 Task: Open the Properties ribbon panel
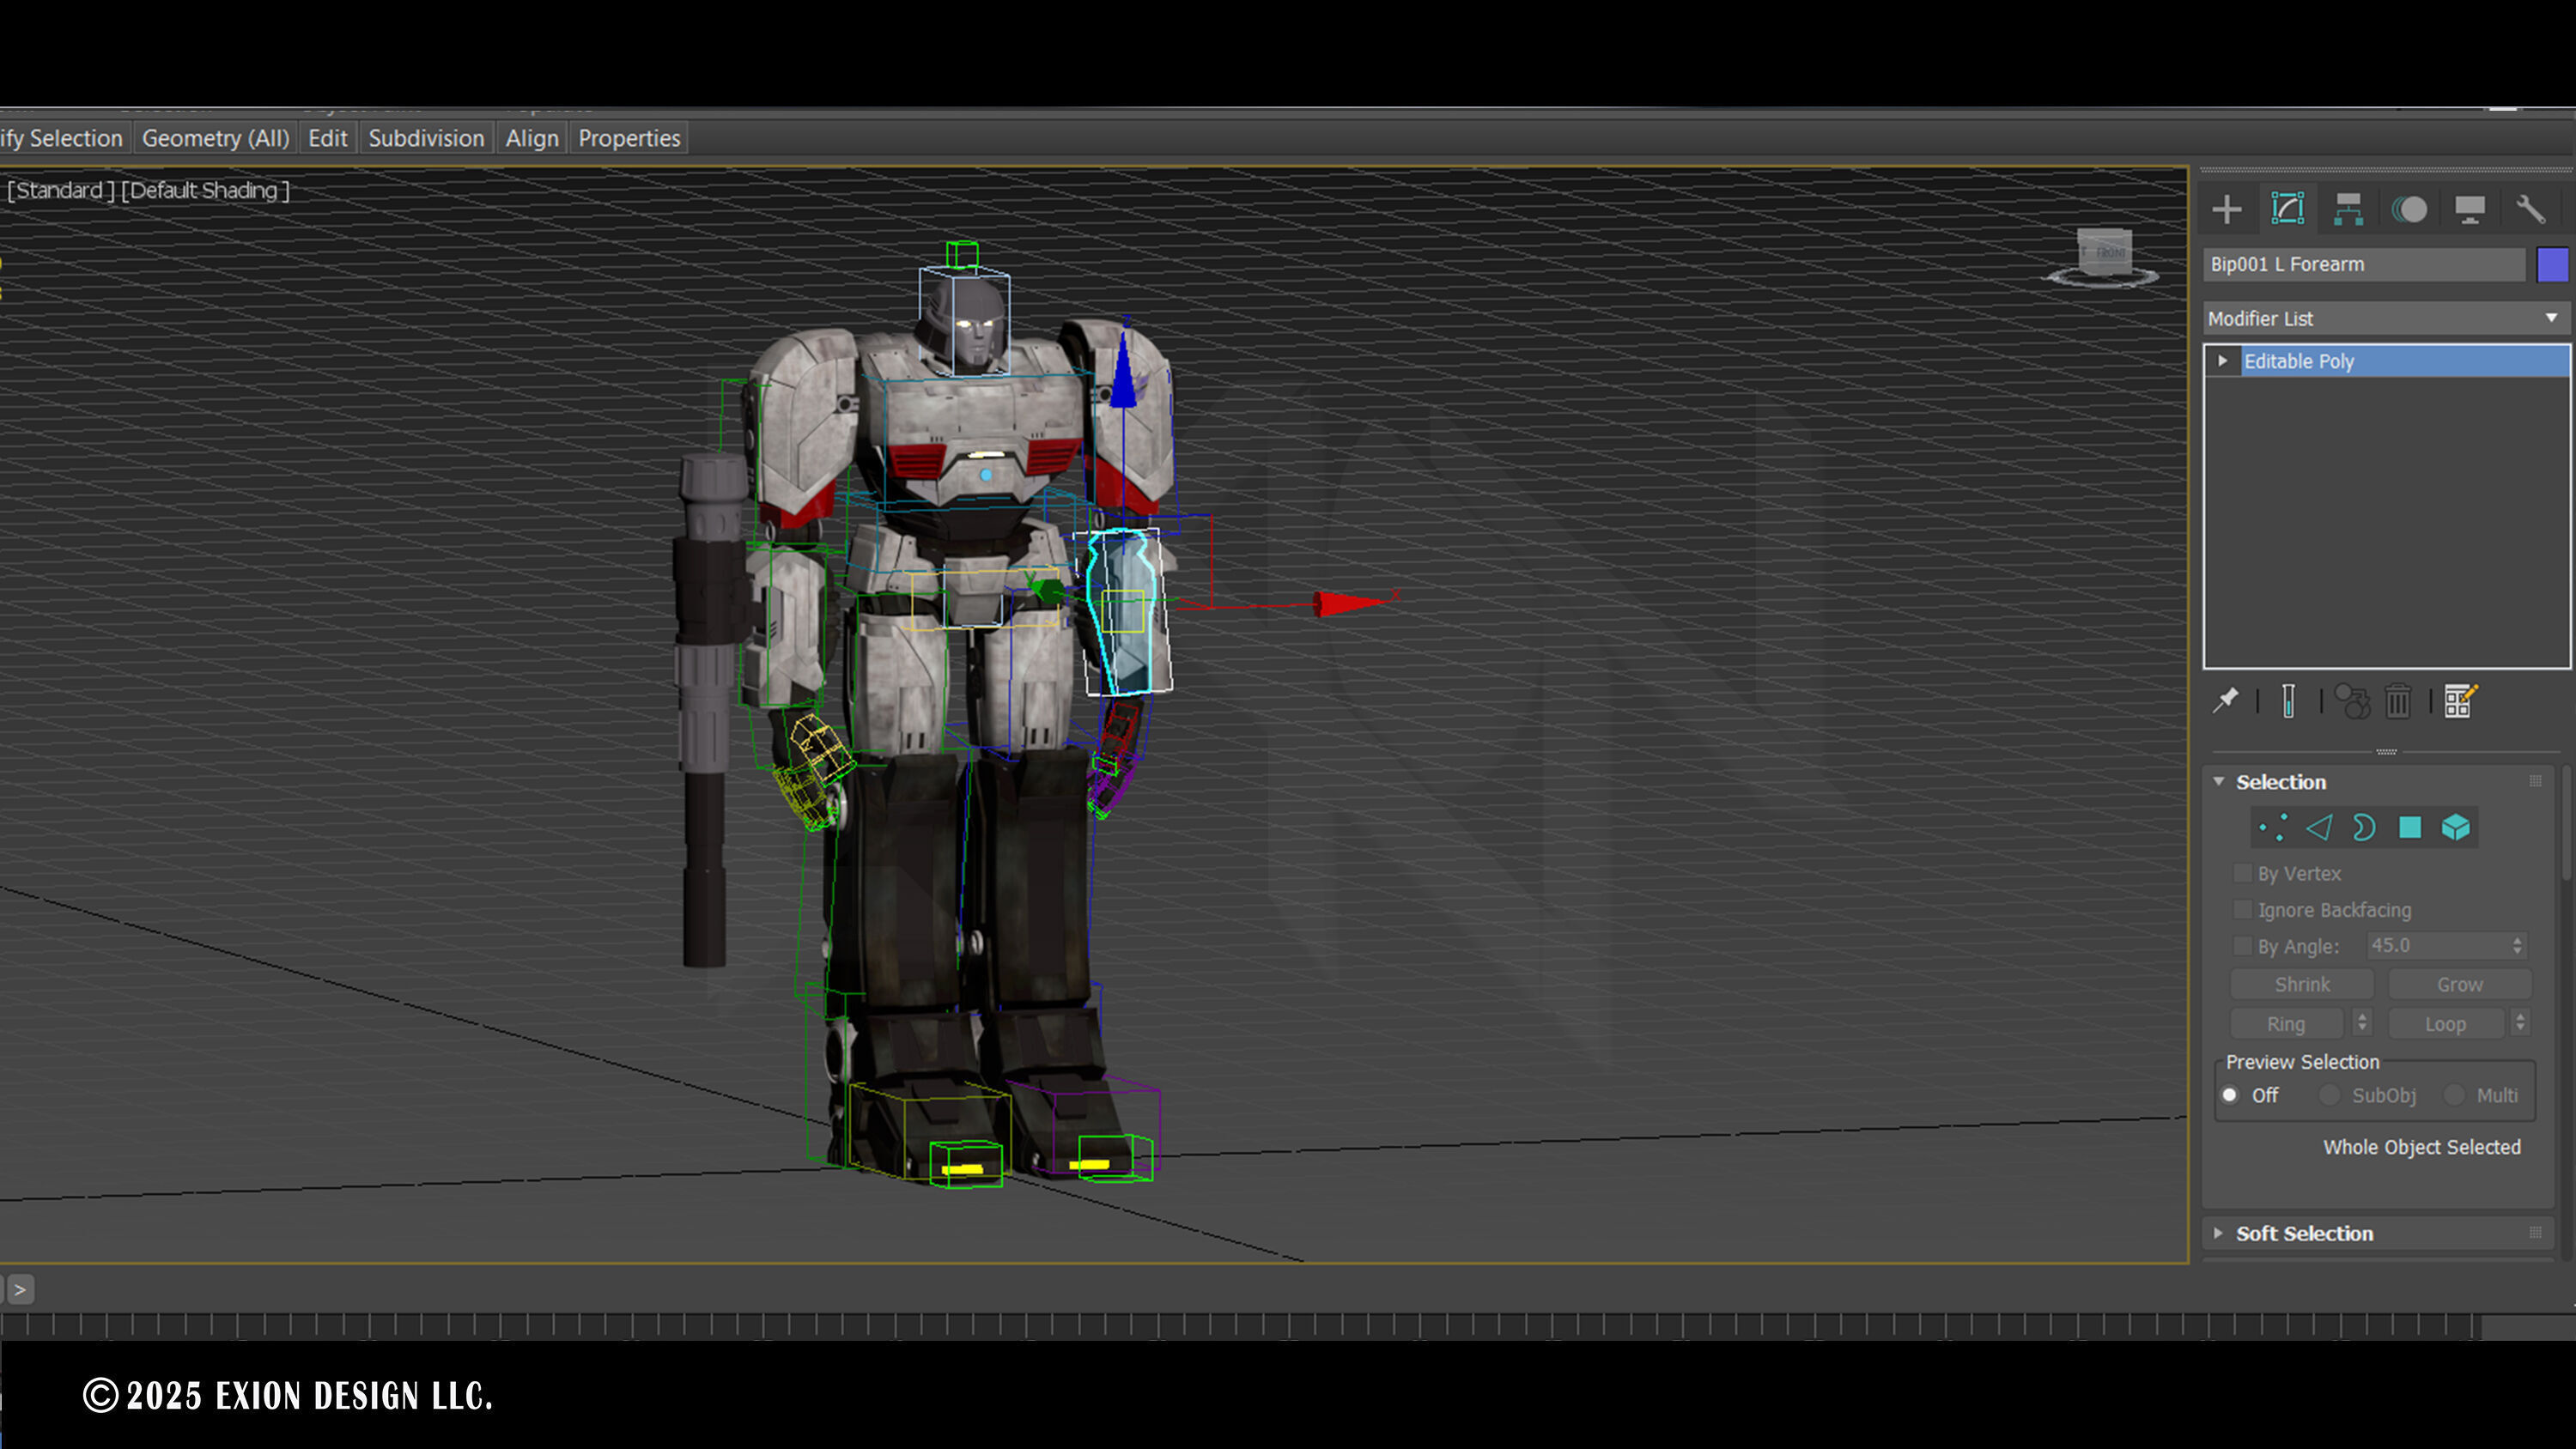coord(629,138)
